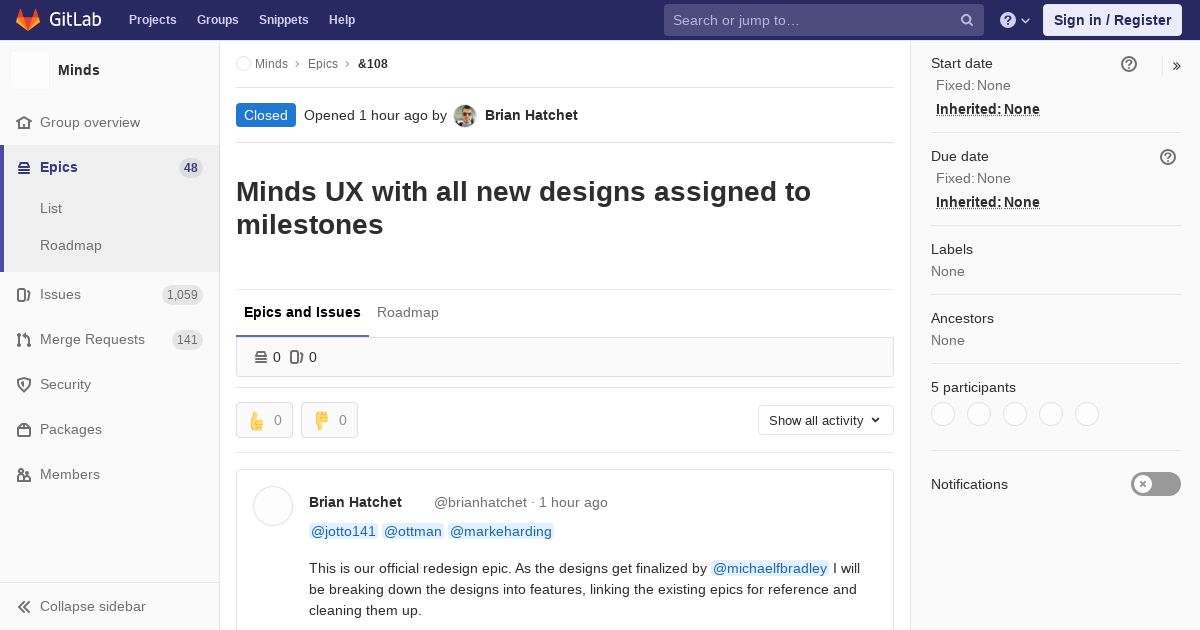This screenshot has height=630, width=1200.
Task: Click &108 breadcrumb link
Action: [x=373, y=64]
